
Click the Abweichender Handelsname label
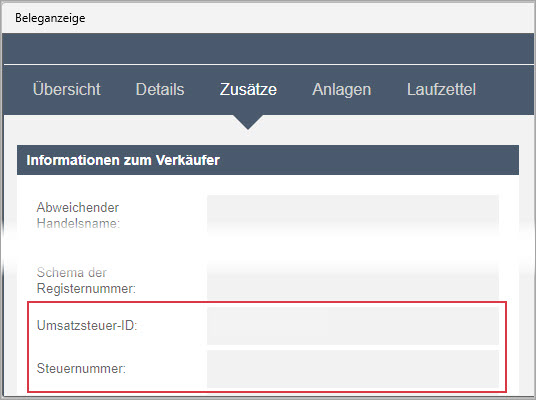point(78,215)
